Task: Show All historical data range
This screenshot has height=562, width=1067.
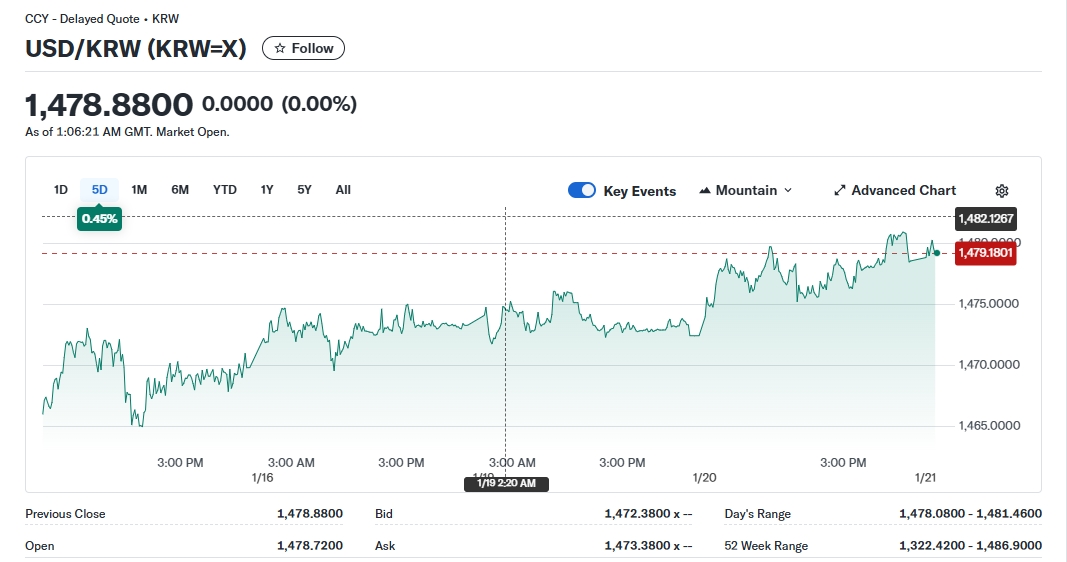Action: click(x=343, y=190)
